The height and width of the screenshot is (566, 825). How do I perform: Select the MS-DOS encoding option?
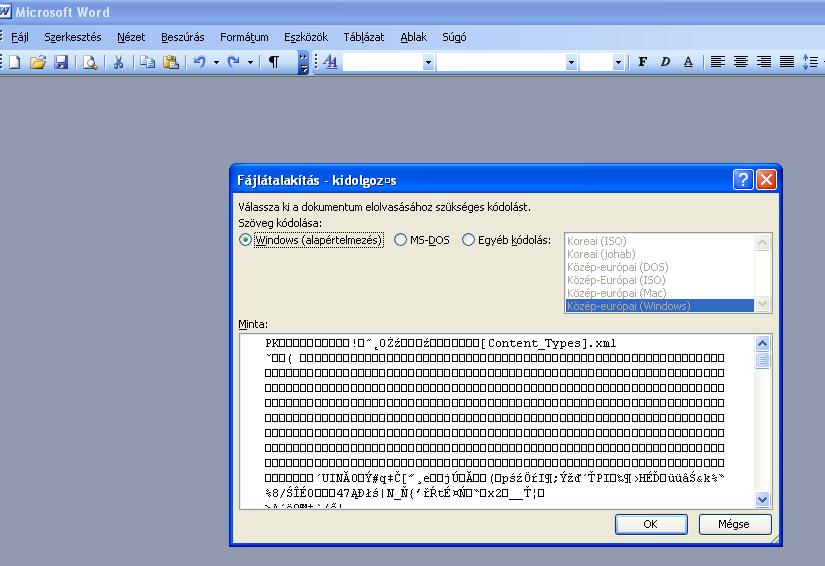pyautogui.click(x=401, y=240)
